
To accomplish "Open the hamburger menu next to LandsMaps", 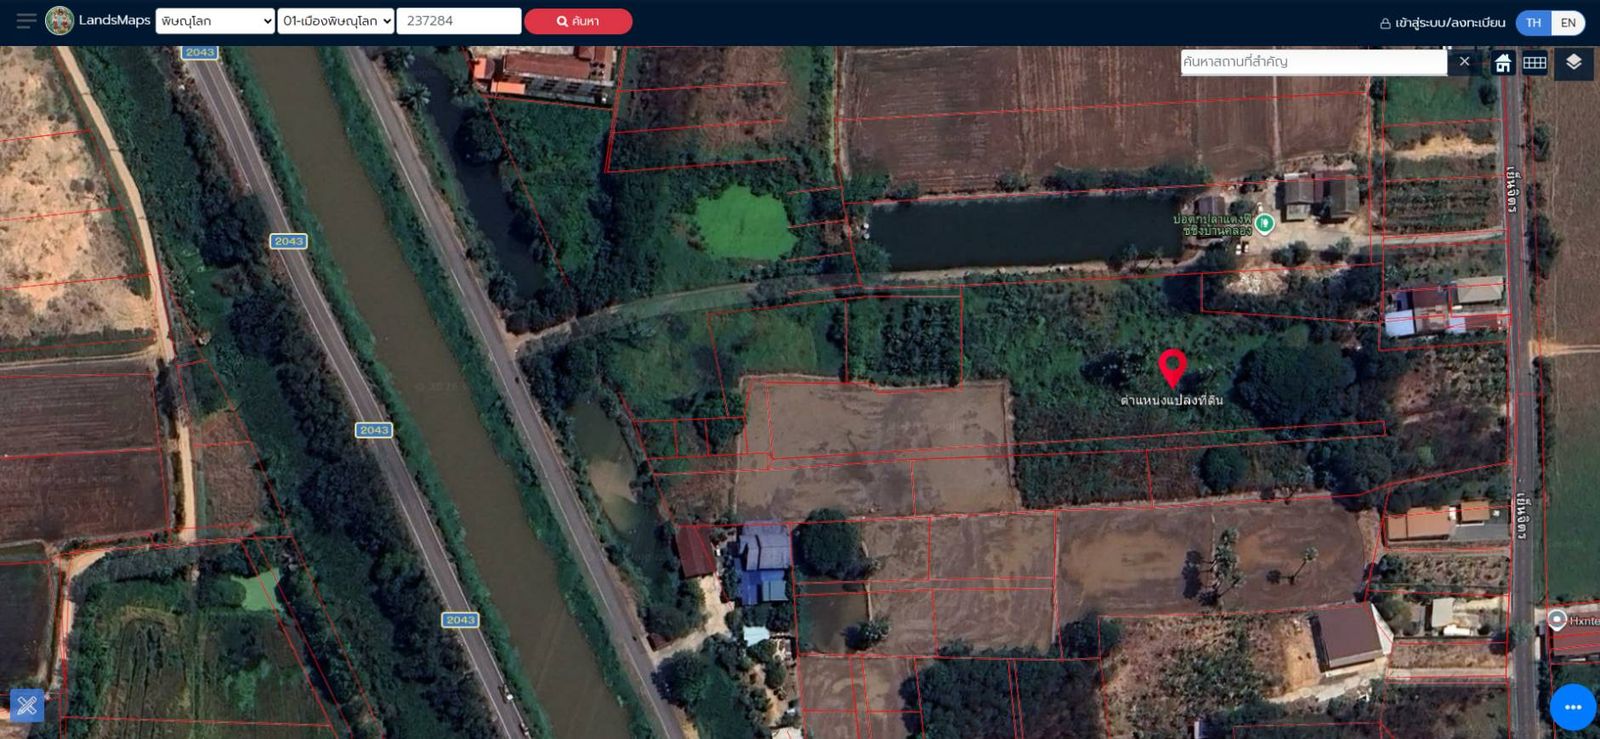I will (x=27, y=21).
